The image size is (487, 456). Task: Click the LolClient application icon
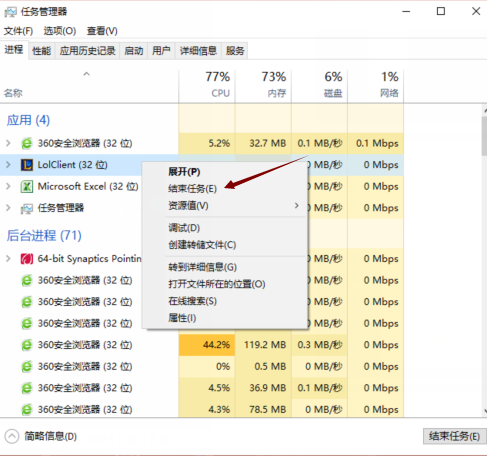[x=27, y=165]
